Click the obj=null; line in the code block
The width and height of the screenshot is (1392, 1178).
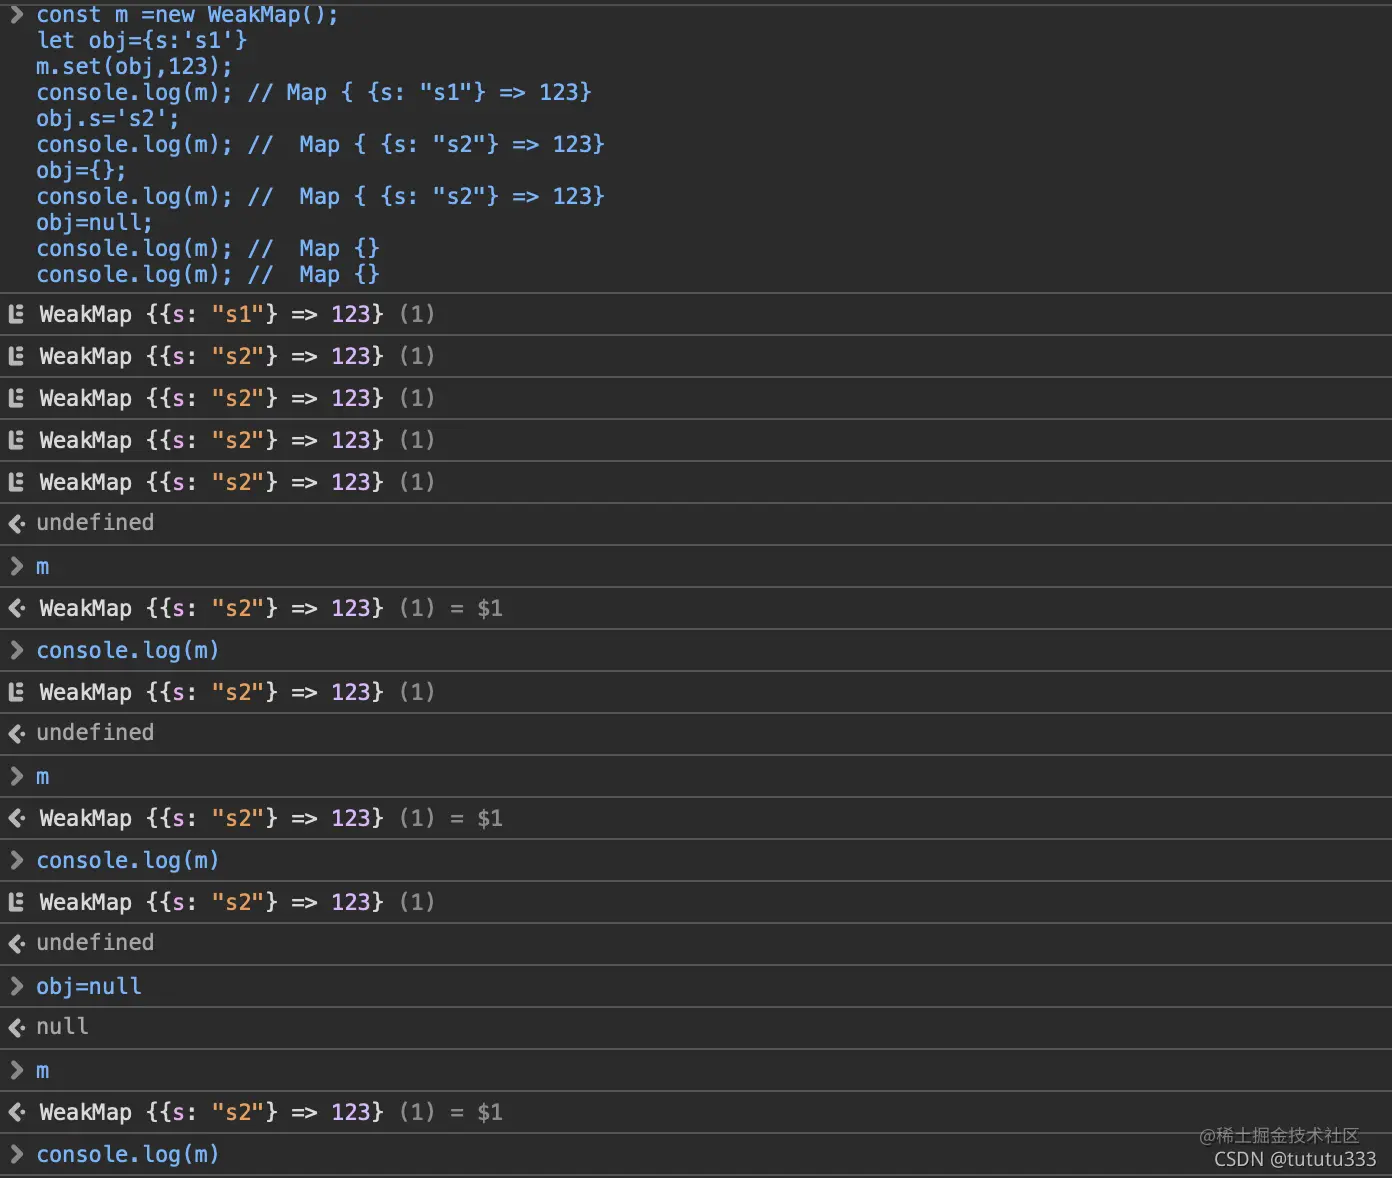click(x=94, y=222)
